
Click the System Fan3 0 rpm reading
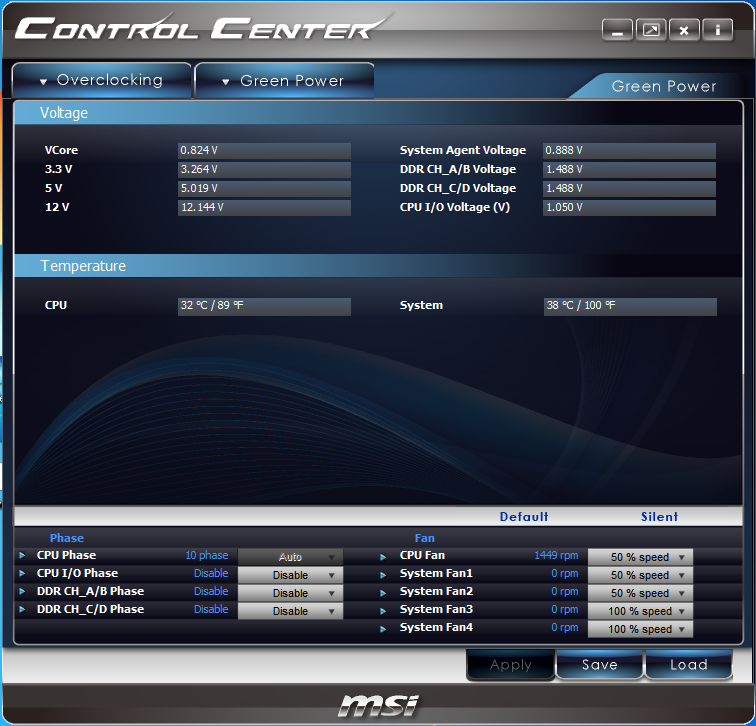(x=565, y=610)
